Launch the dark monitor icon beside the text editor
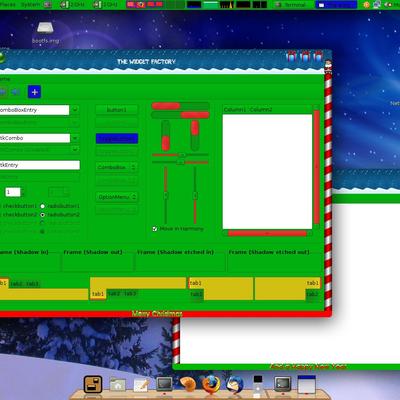This screenshot has height=400, width=400. [x=164, y=384]
